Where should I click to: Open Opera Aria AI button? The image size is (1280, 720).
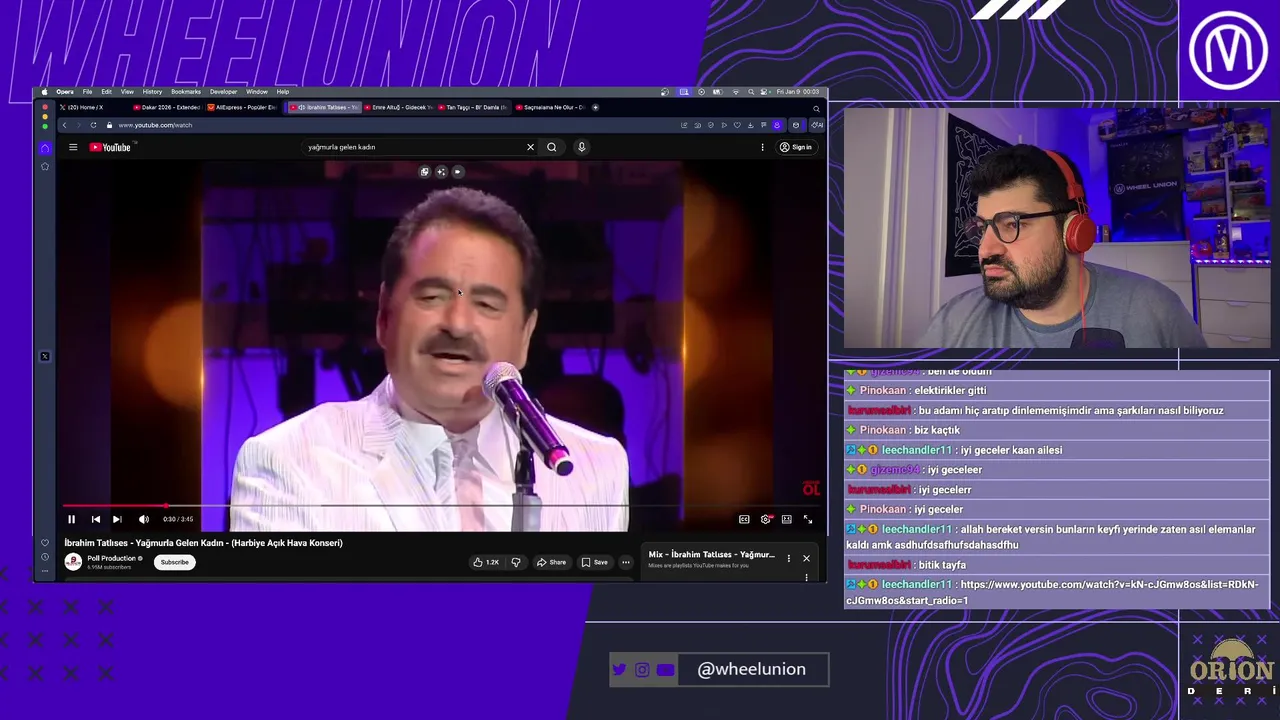[x=817, y=125]
